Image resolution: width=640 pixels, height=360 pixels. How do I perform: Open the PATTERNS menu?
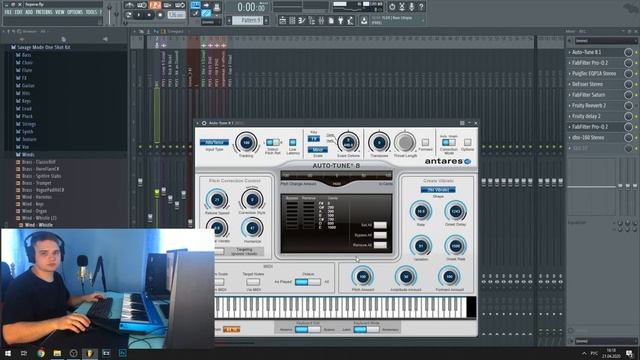coord(44,12)
